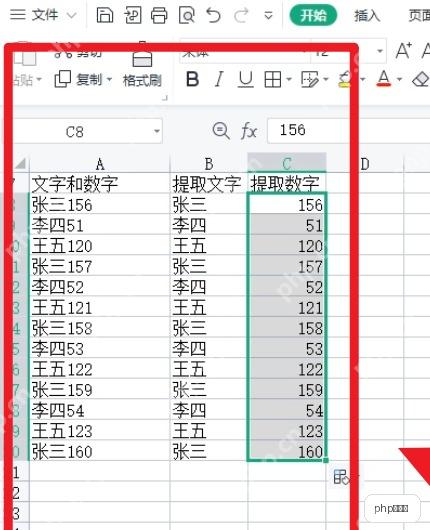The width and height of the screenshot is (430, 530).
Task: Click the 复制 copy button
Action: click(78, 80)
